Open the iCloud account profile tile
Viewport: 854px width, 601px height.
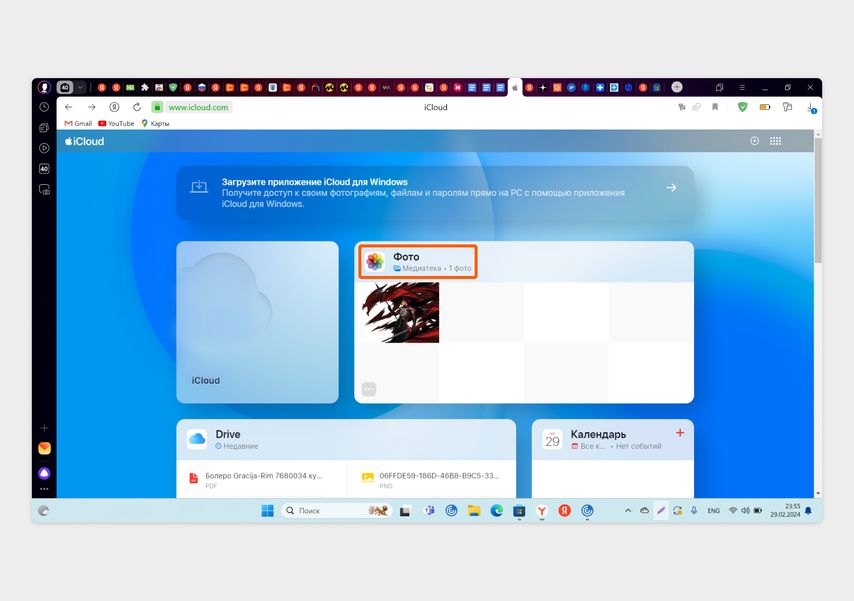click(258, 322)
